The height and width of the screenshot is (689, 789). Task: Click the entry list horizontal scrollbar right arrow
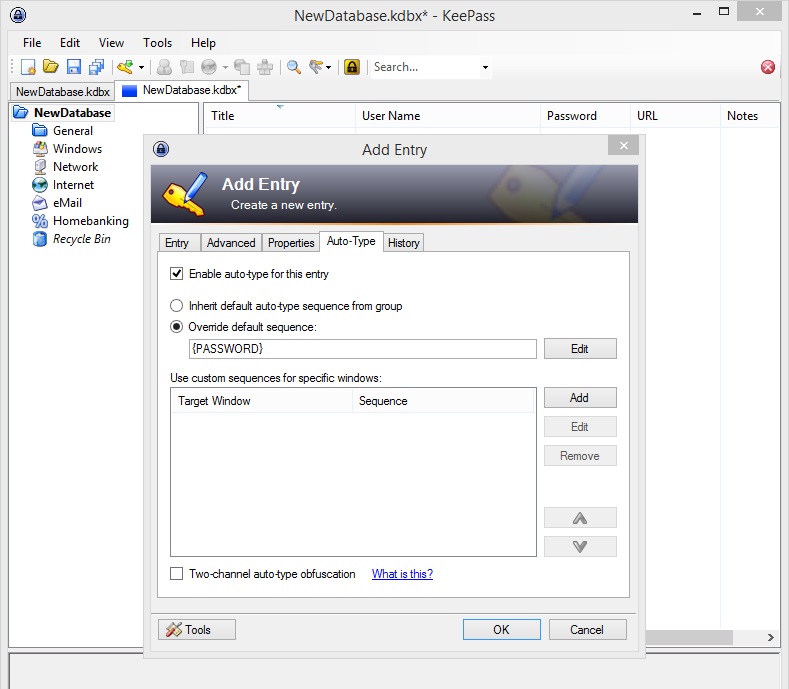coord(771,637)
